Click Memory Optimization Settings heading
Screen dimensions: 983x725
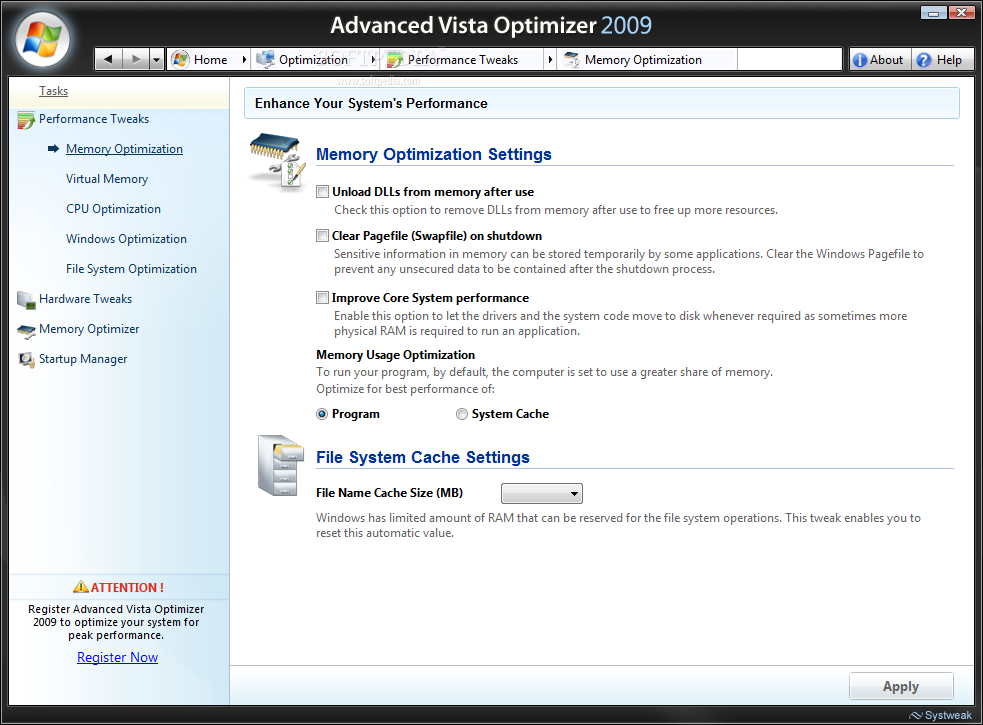click(433, 154)
